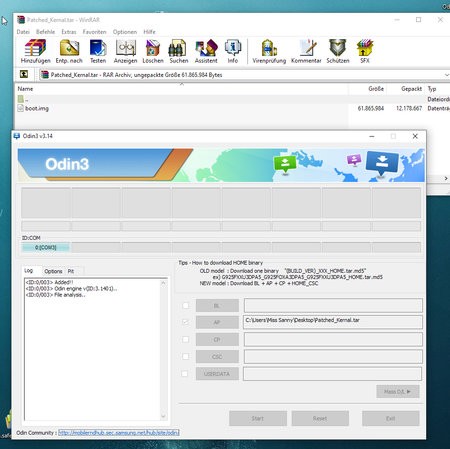
Task: Switch to the Pit tab in Odin
Action: coord(71,271)
